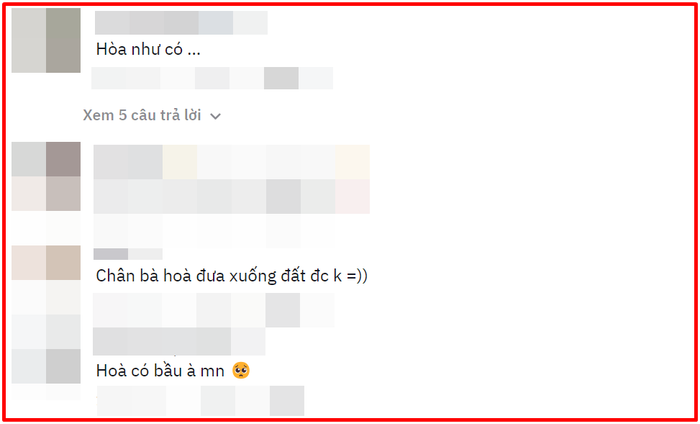Select the comment text "Hòa như có ..."
700x424 pixels.
(148, 50)
